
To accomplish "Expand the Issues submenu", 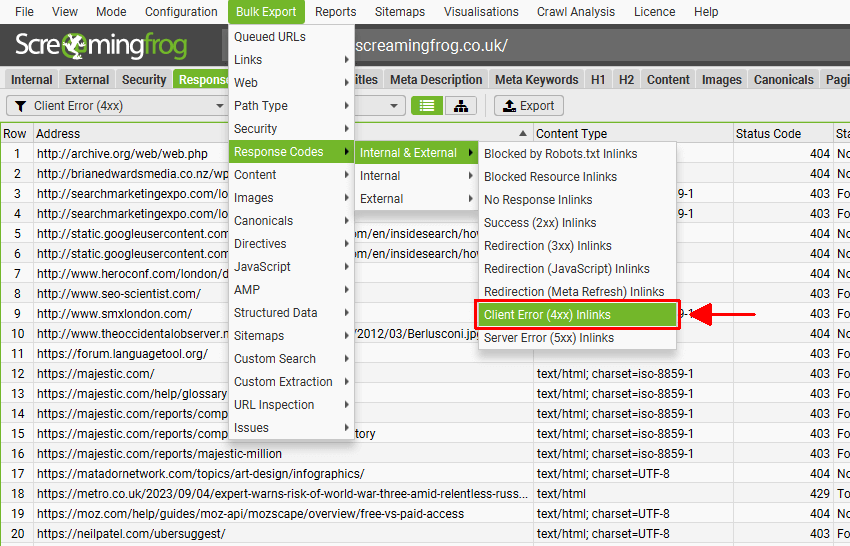I will tap(292, 428).
